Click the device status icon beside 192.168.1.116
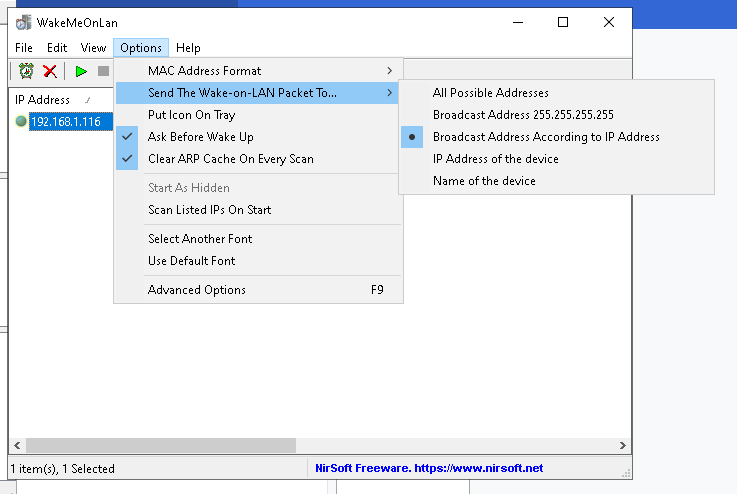The image size is (737, 494). click(x=21, y=121)
